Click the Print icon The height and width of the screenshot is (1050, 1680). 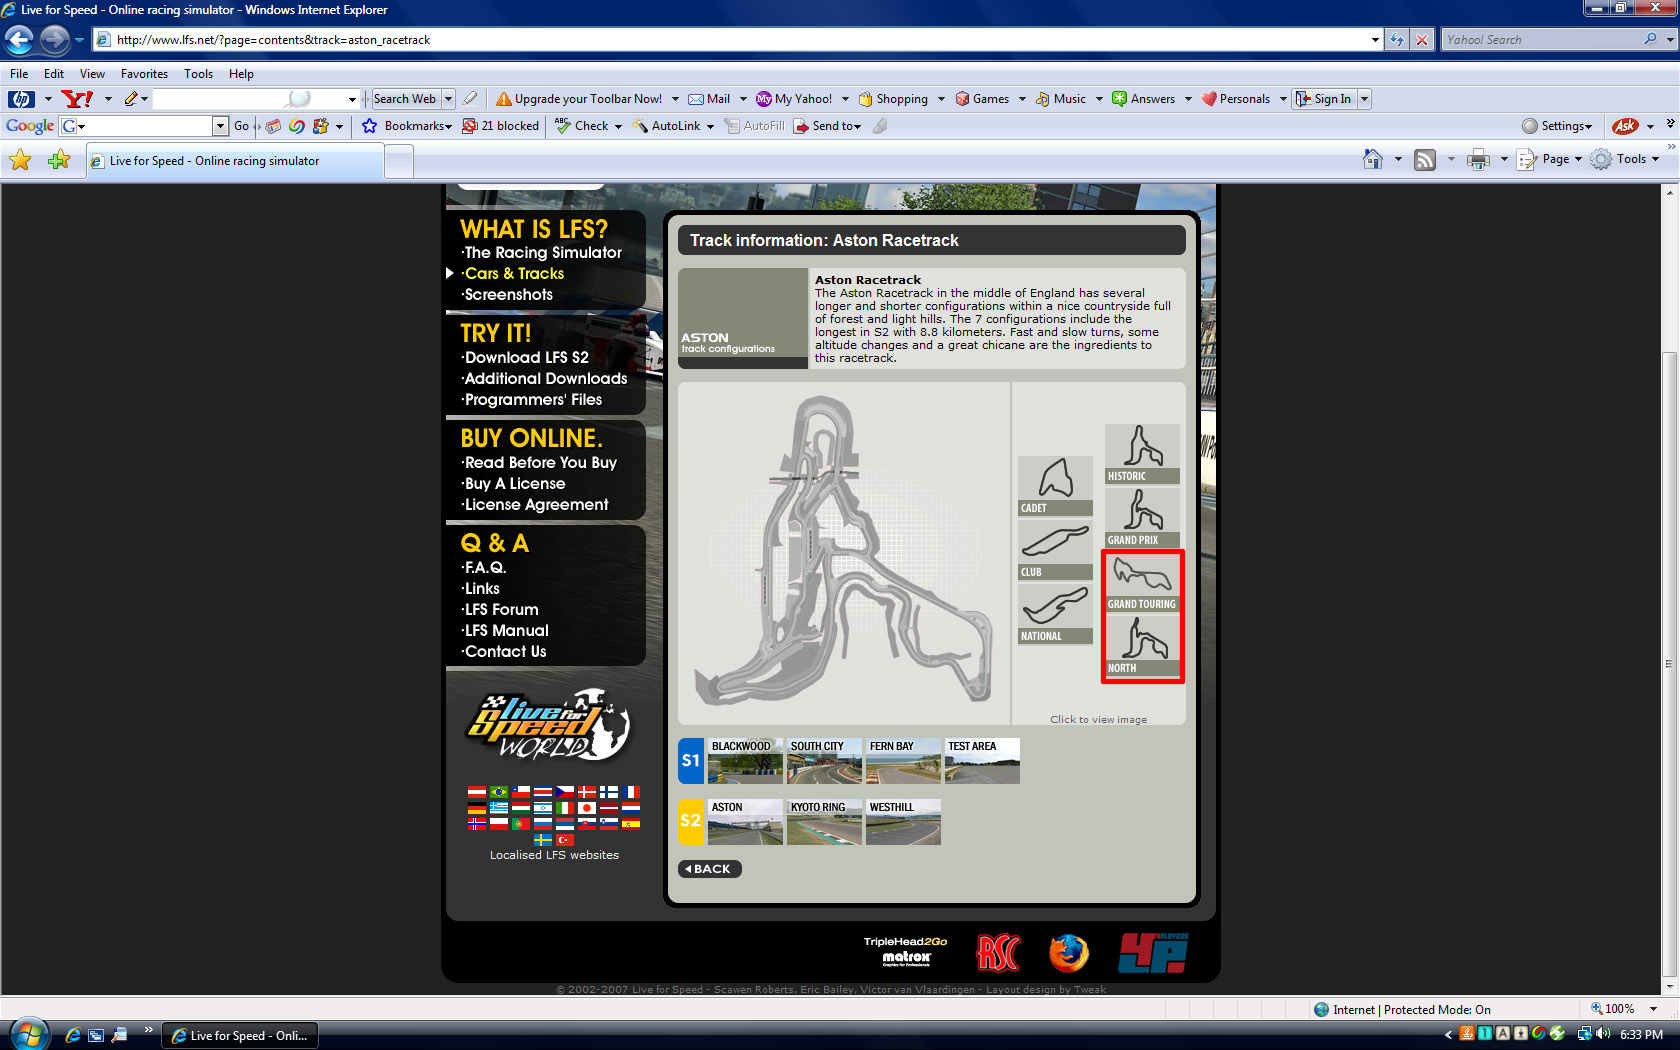[x=1478, y=159]
